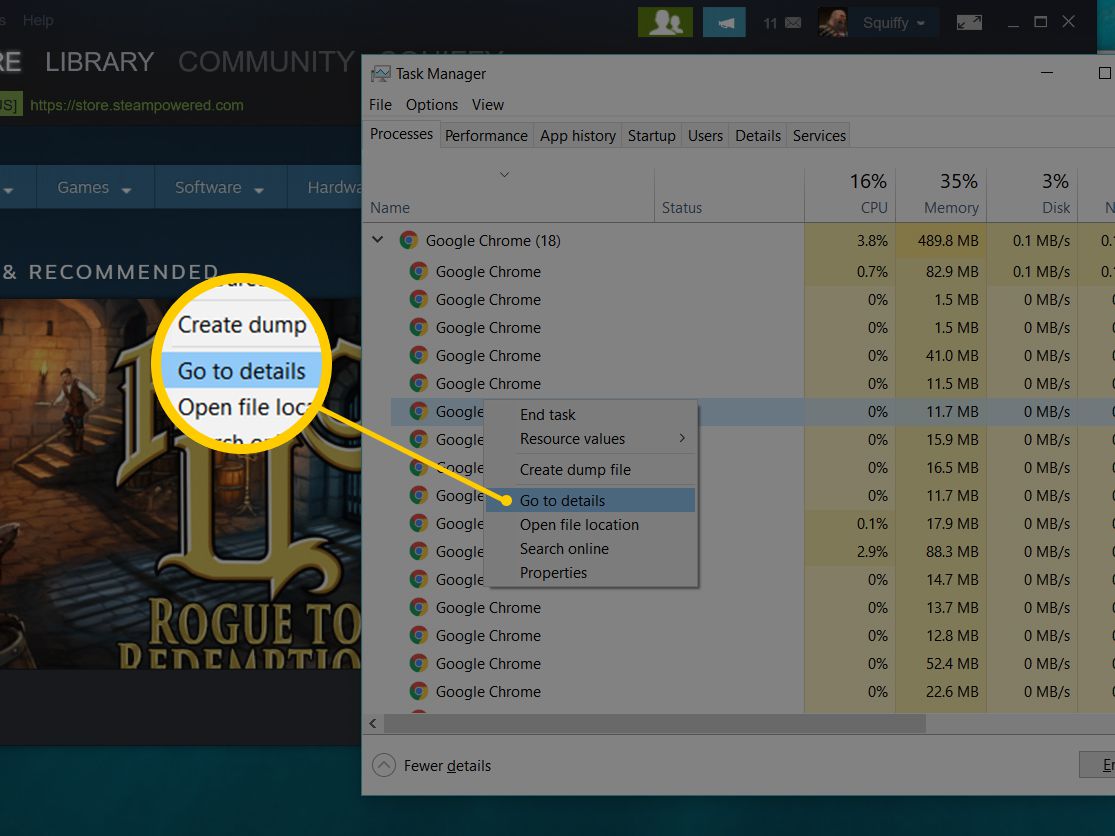
Task: Click Chrome icon in 82.9 MB row
Action: click(418, 271)
